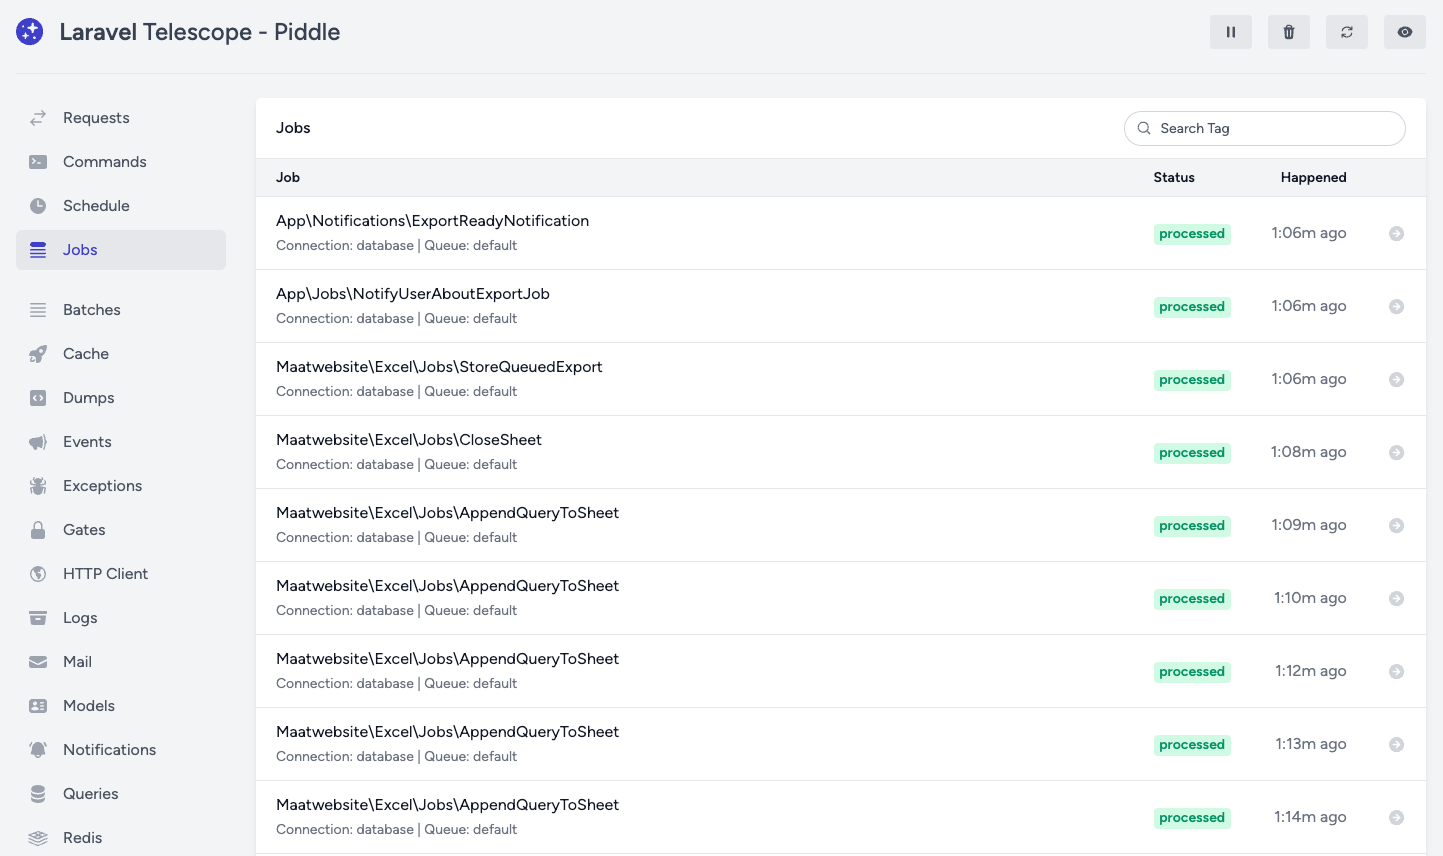Viewport: 1443px width, 856px height.
Task: Click the Jobs panel title
Action: pyautogui.click(x=293, y=128)
